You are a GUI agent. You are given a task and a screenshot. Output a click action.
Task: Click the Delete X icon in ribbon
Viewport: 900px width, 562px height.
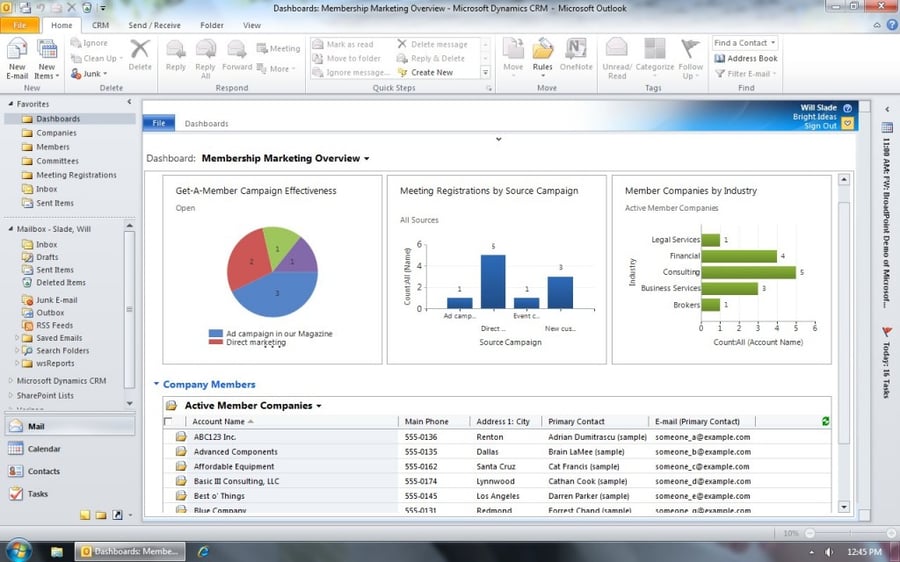[x=139, y=49]
